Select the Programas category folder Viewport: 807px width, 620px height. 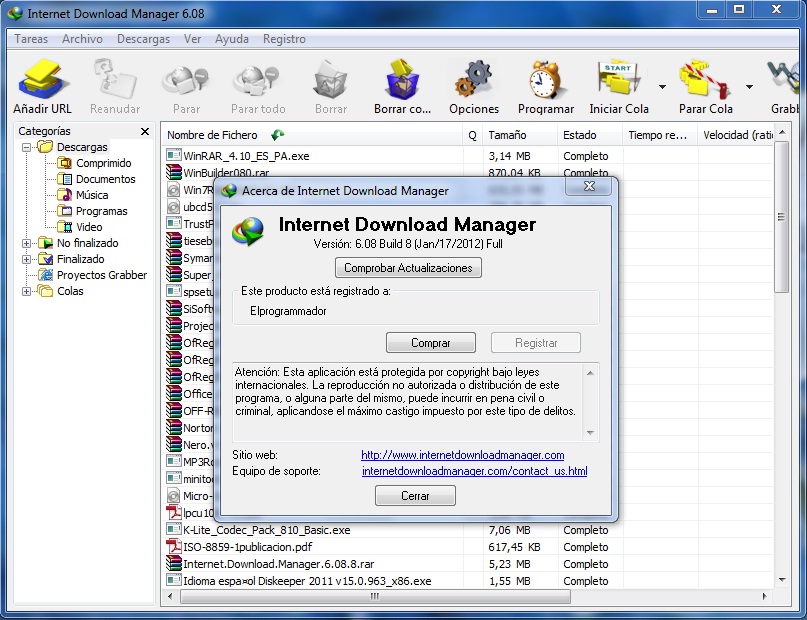[92, 211]
